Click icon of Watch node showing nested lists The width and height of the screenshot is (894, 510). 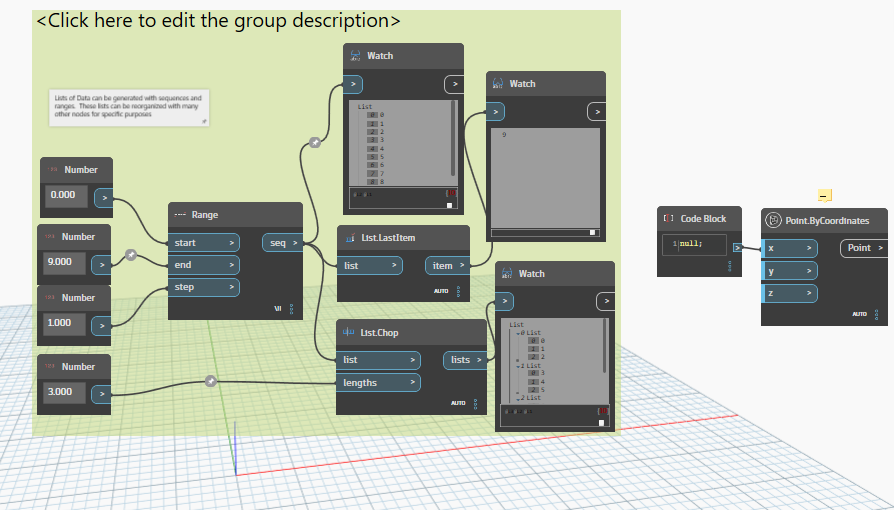507,273
